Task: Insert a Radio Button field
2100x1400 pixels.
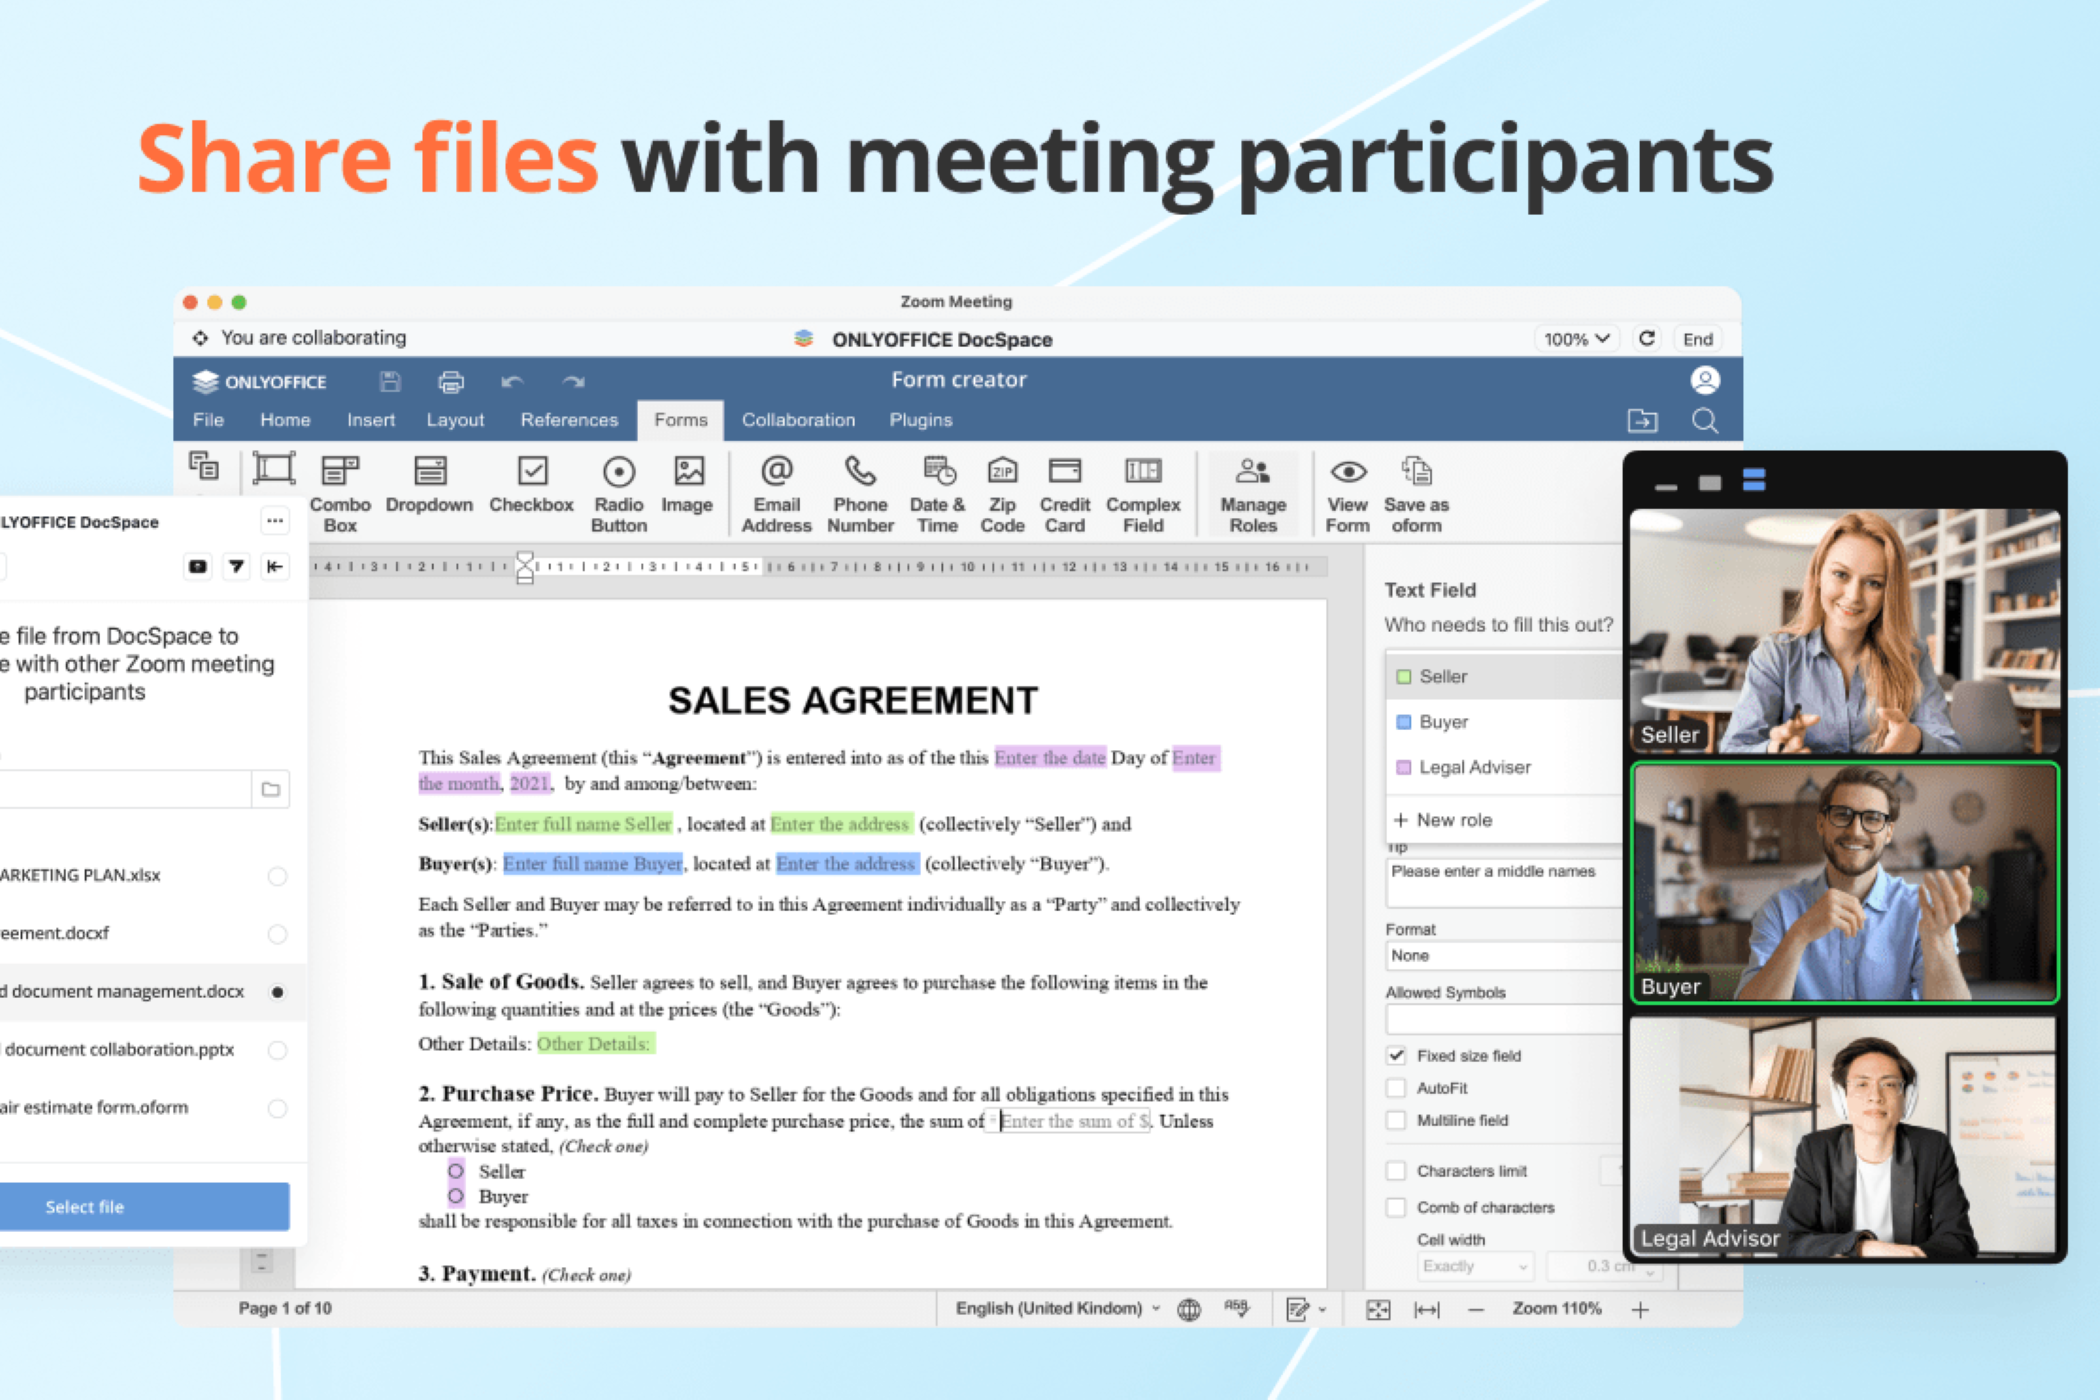Action: 619,494
